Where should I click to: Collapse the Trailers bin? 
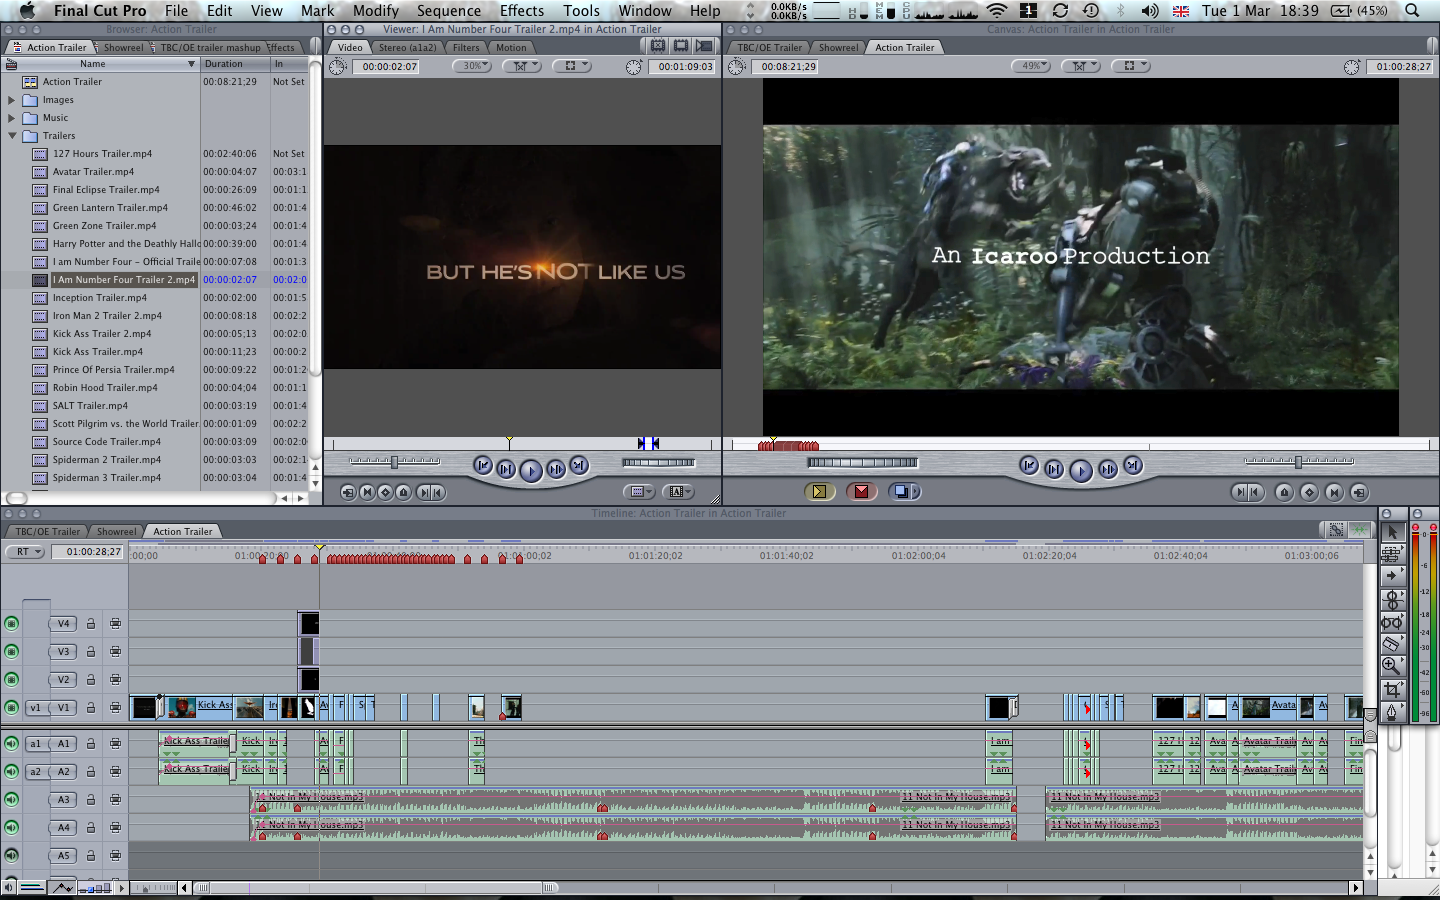coord(11,136)
